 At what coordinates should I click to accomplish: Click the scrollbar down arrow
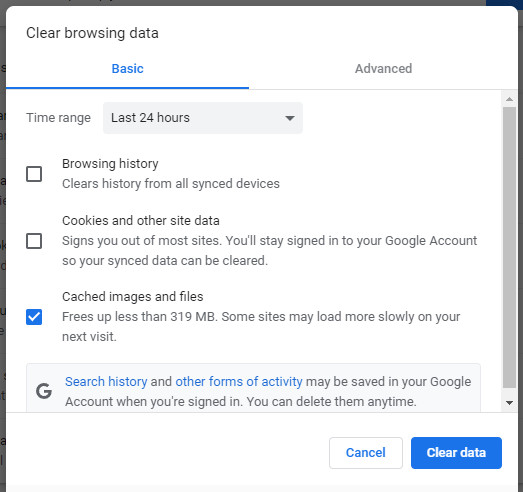pyautogui.click(x=509, y=403)
